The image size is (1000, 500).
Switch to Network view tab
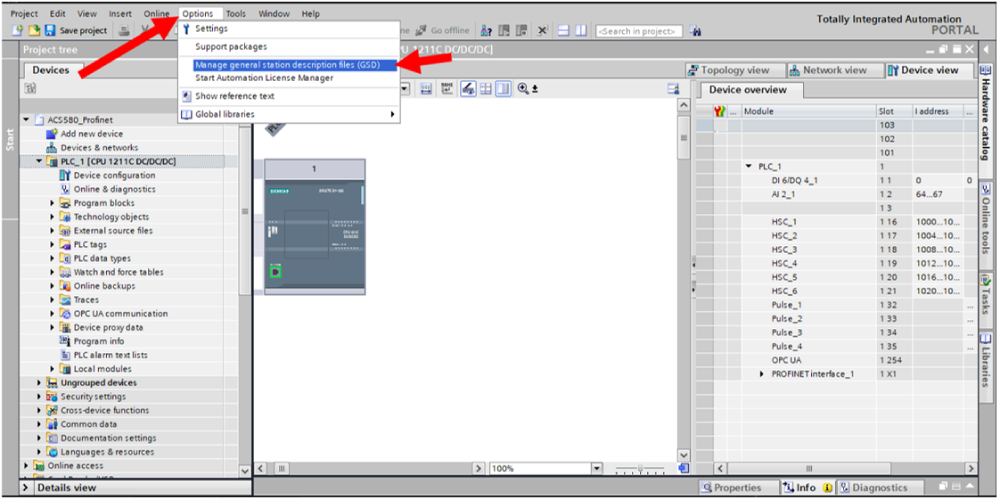834,70
